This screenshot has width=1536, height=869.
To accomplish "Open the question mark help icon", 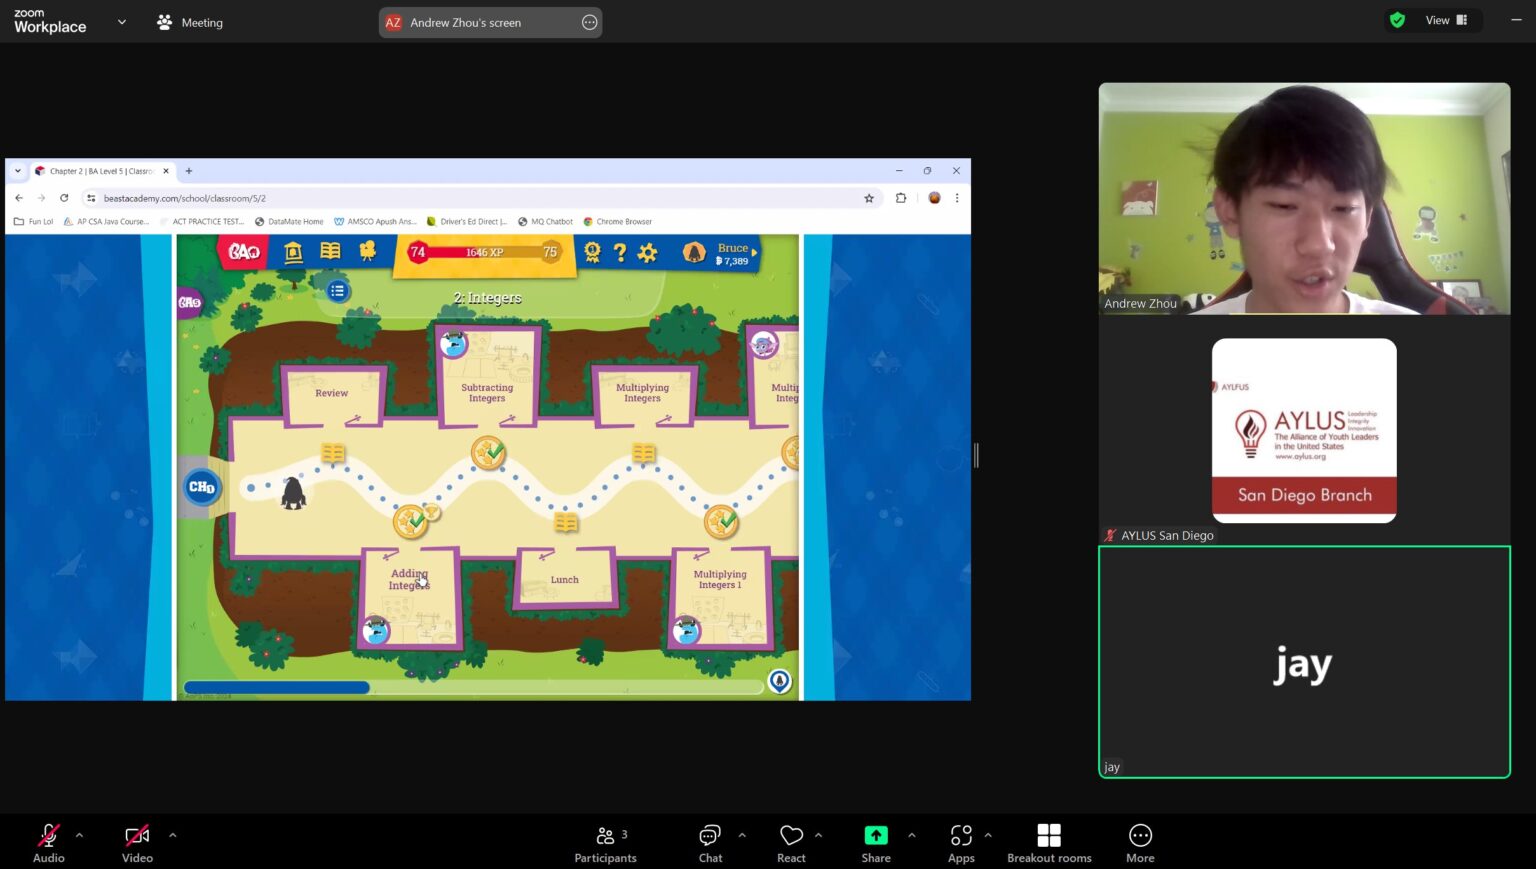I will point(620,252).
